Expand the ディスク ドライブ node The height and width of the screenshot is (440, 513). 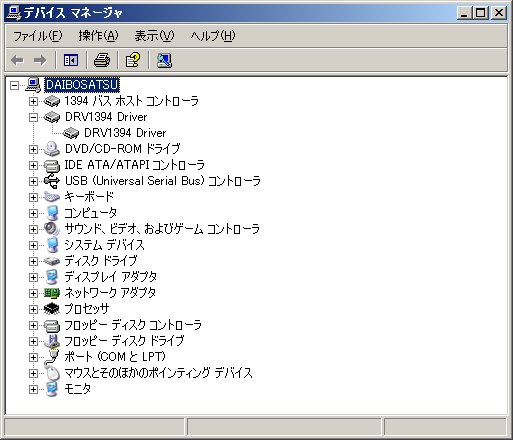(x=33, y=261)
